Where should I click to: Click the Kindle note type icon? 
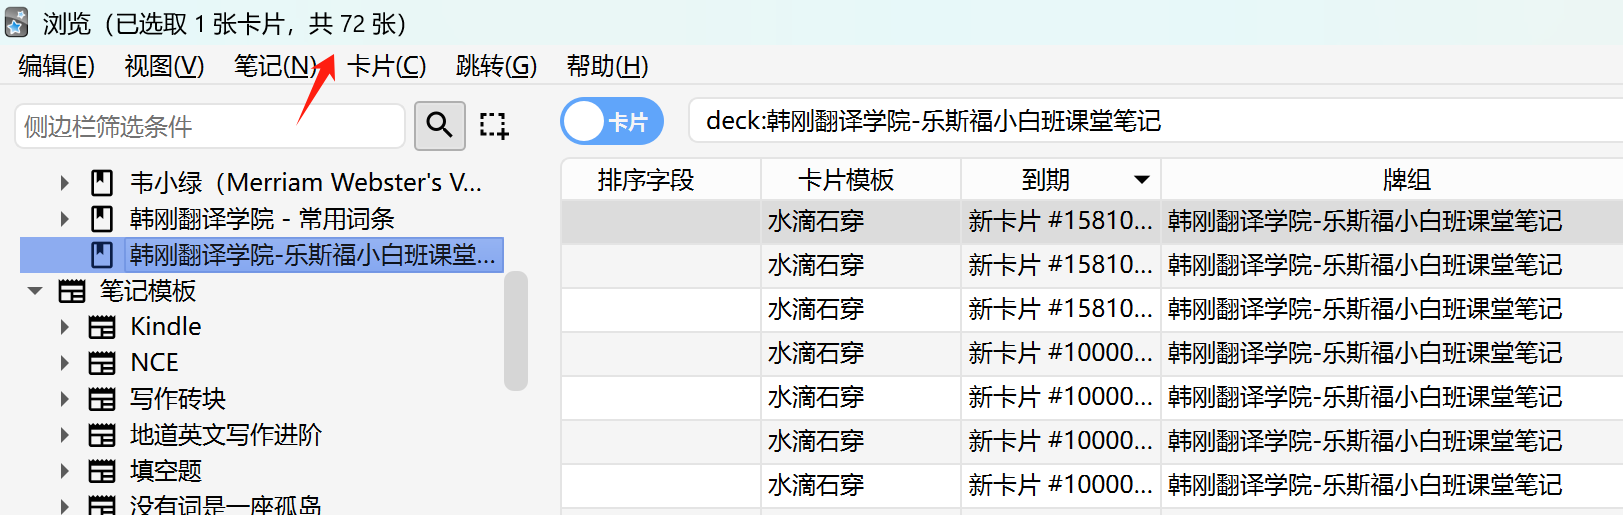pyautogui.click(x=102, y=327)
